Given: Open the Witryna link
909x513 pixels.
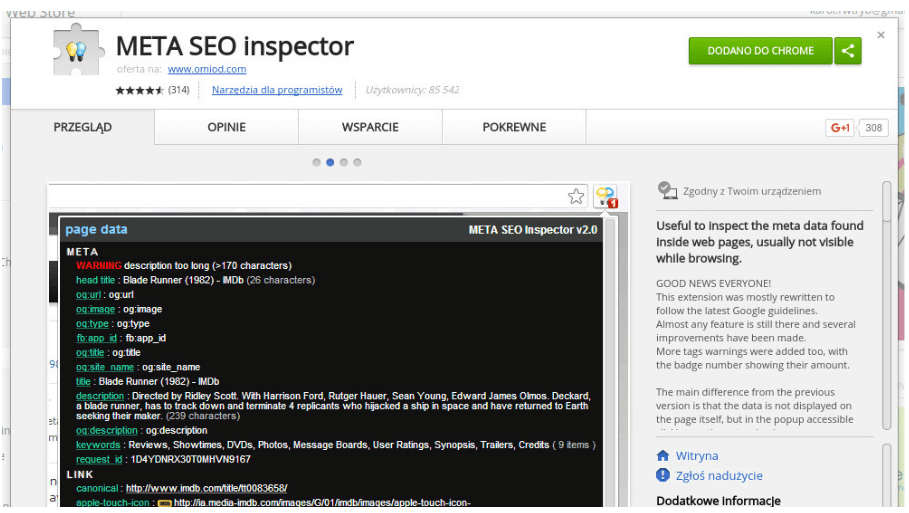Looking at the screenshot, I should tap(697, 456).
